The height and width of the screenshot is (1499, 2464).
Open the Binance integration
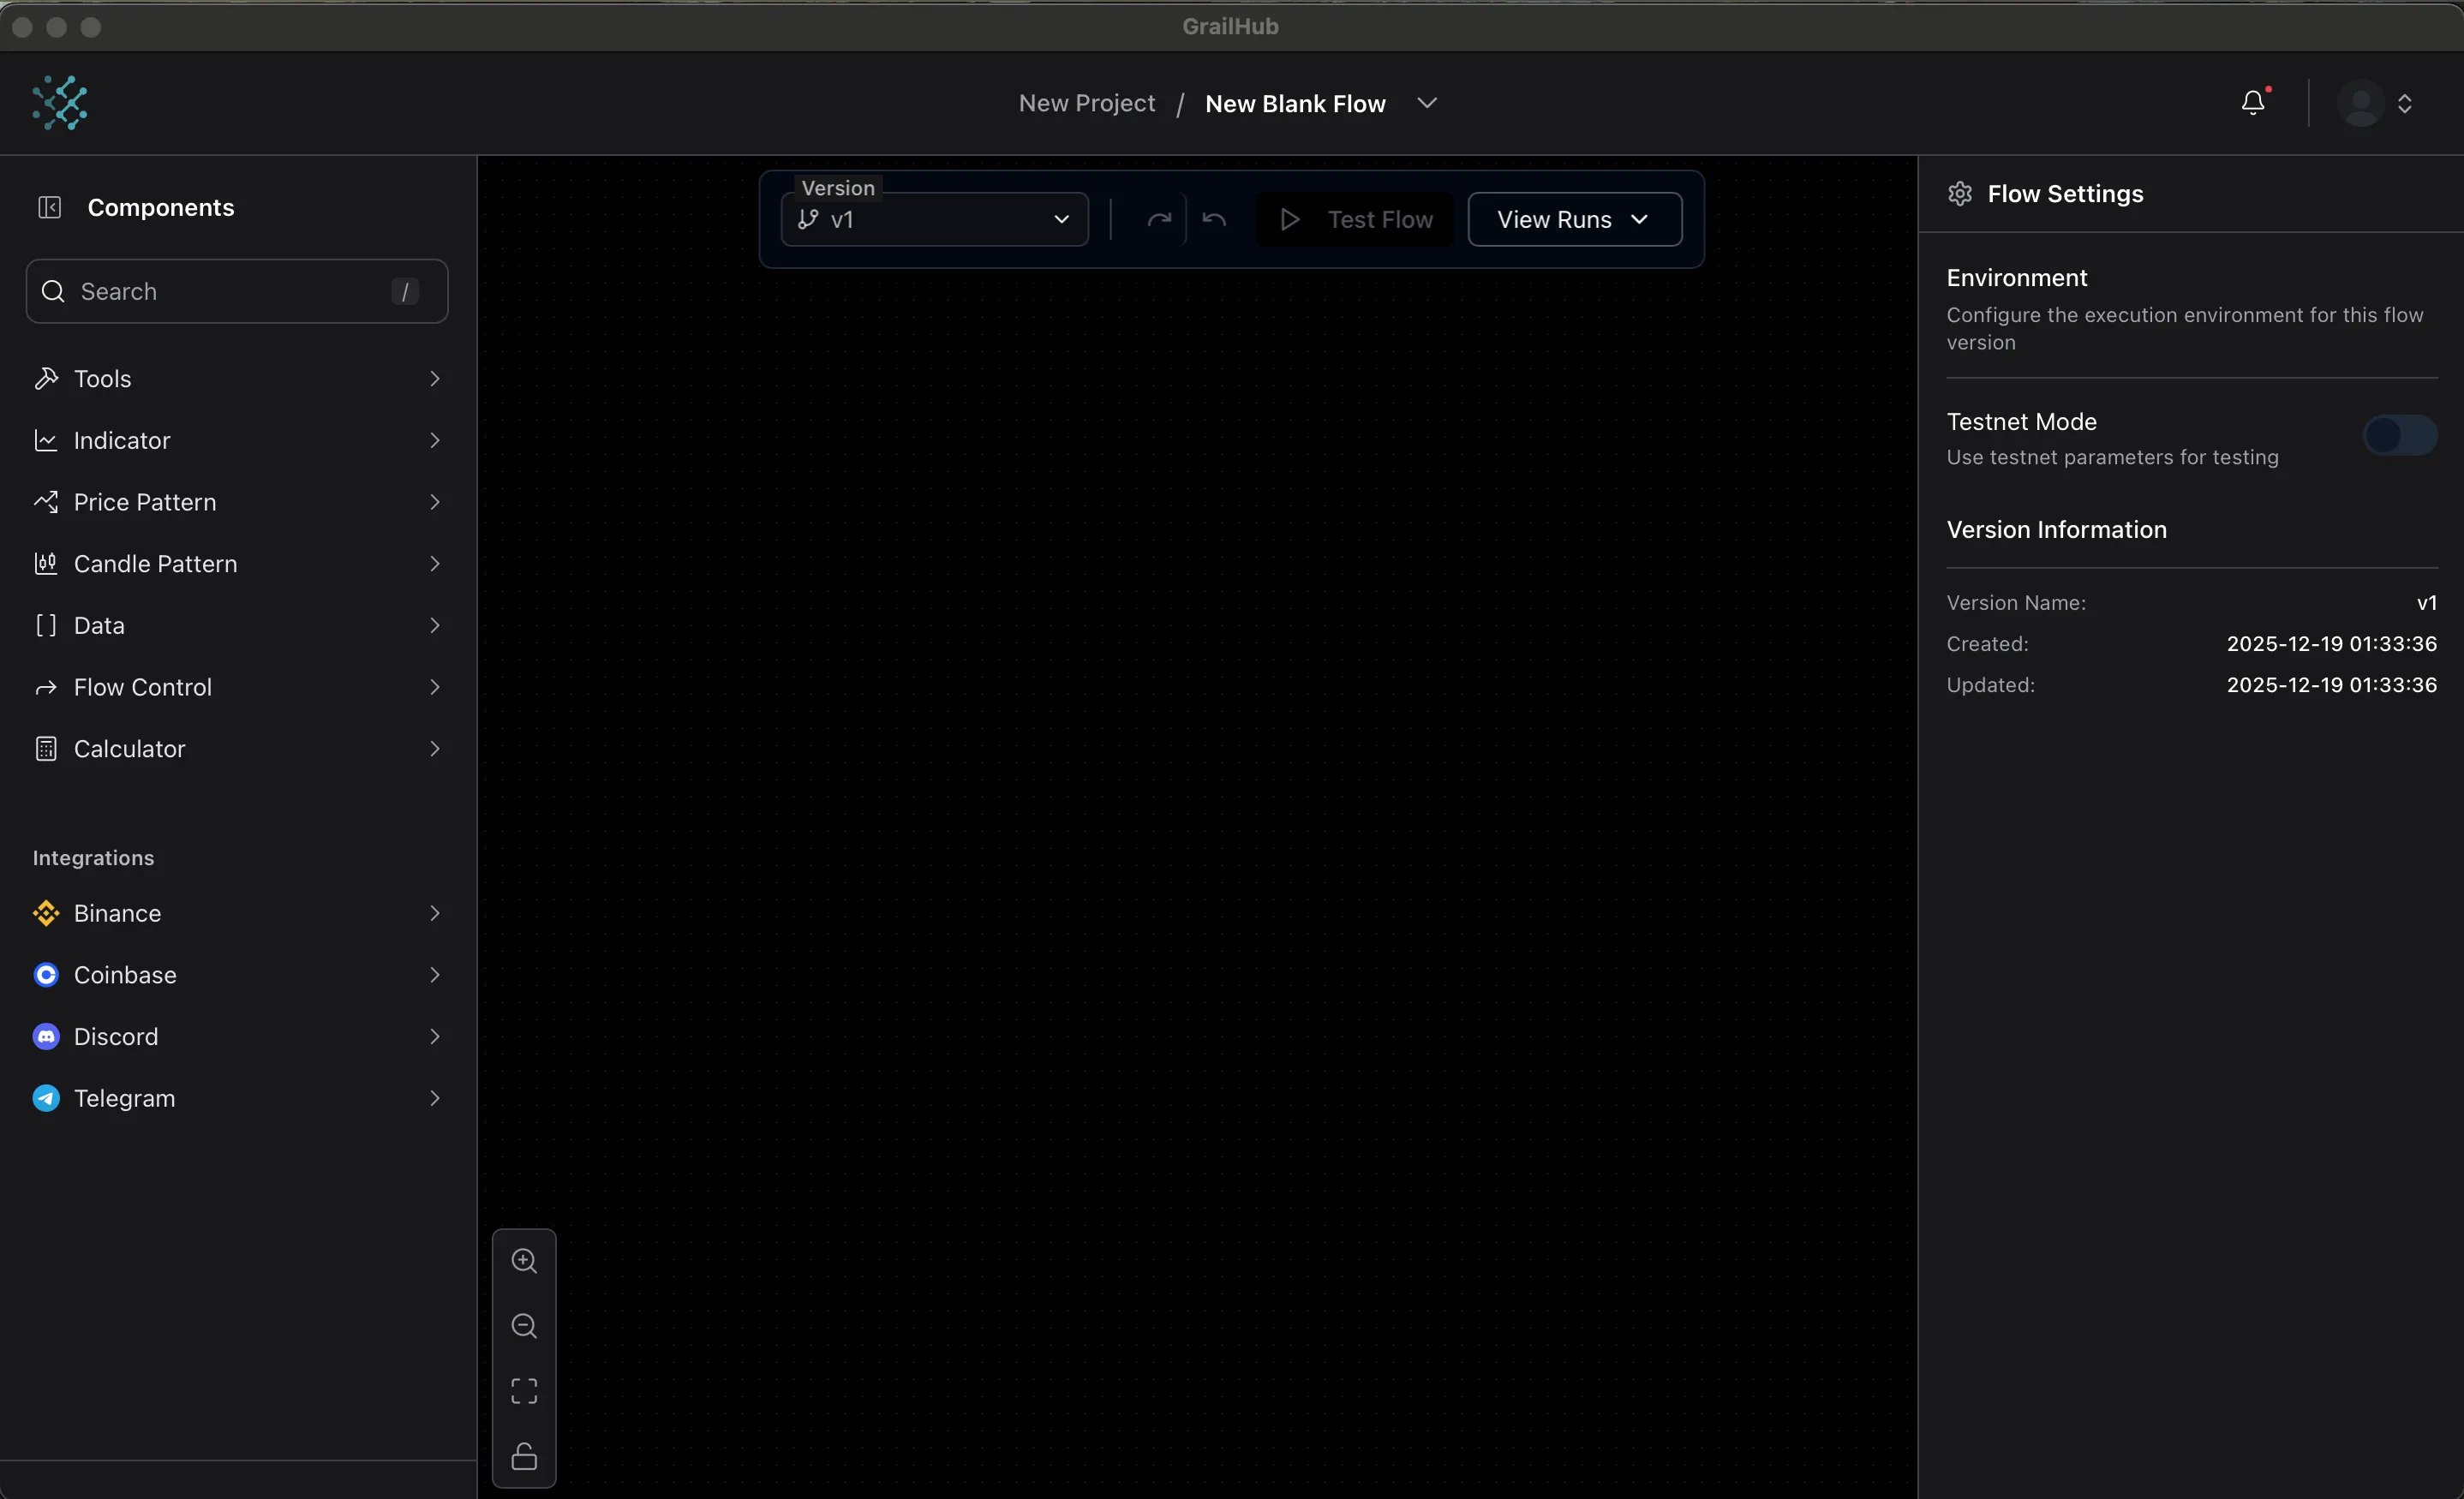(117, 913)
